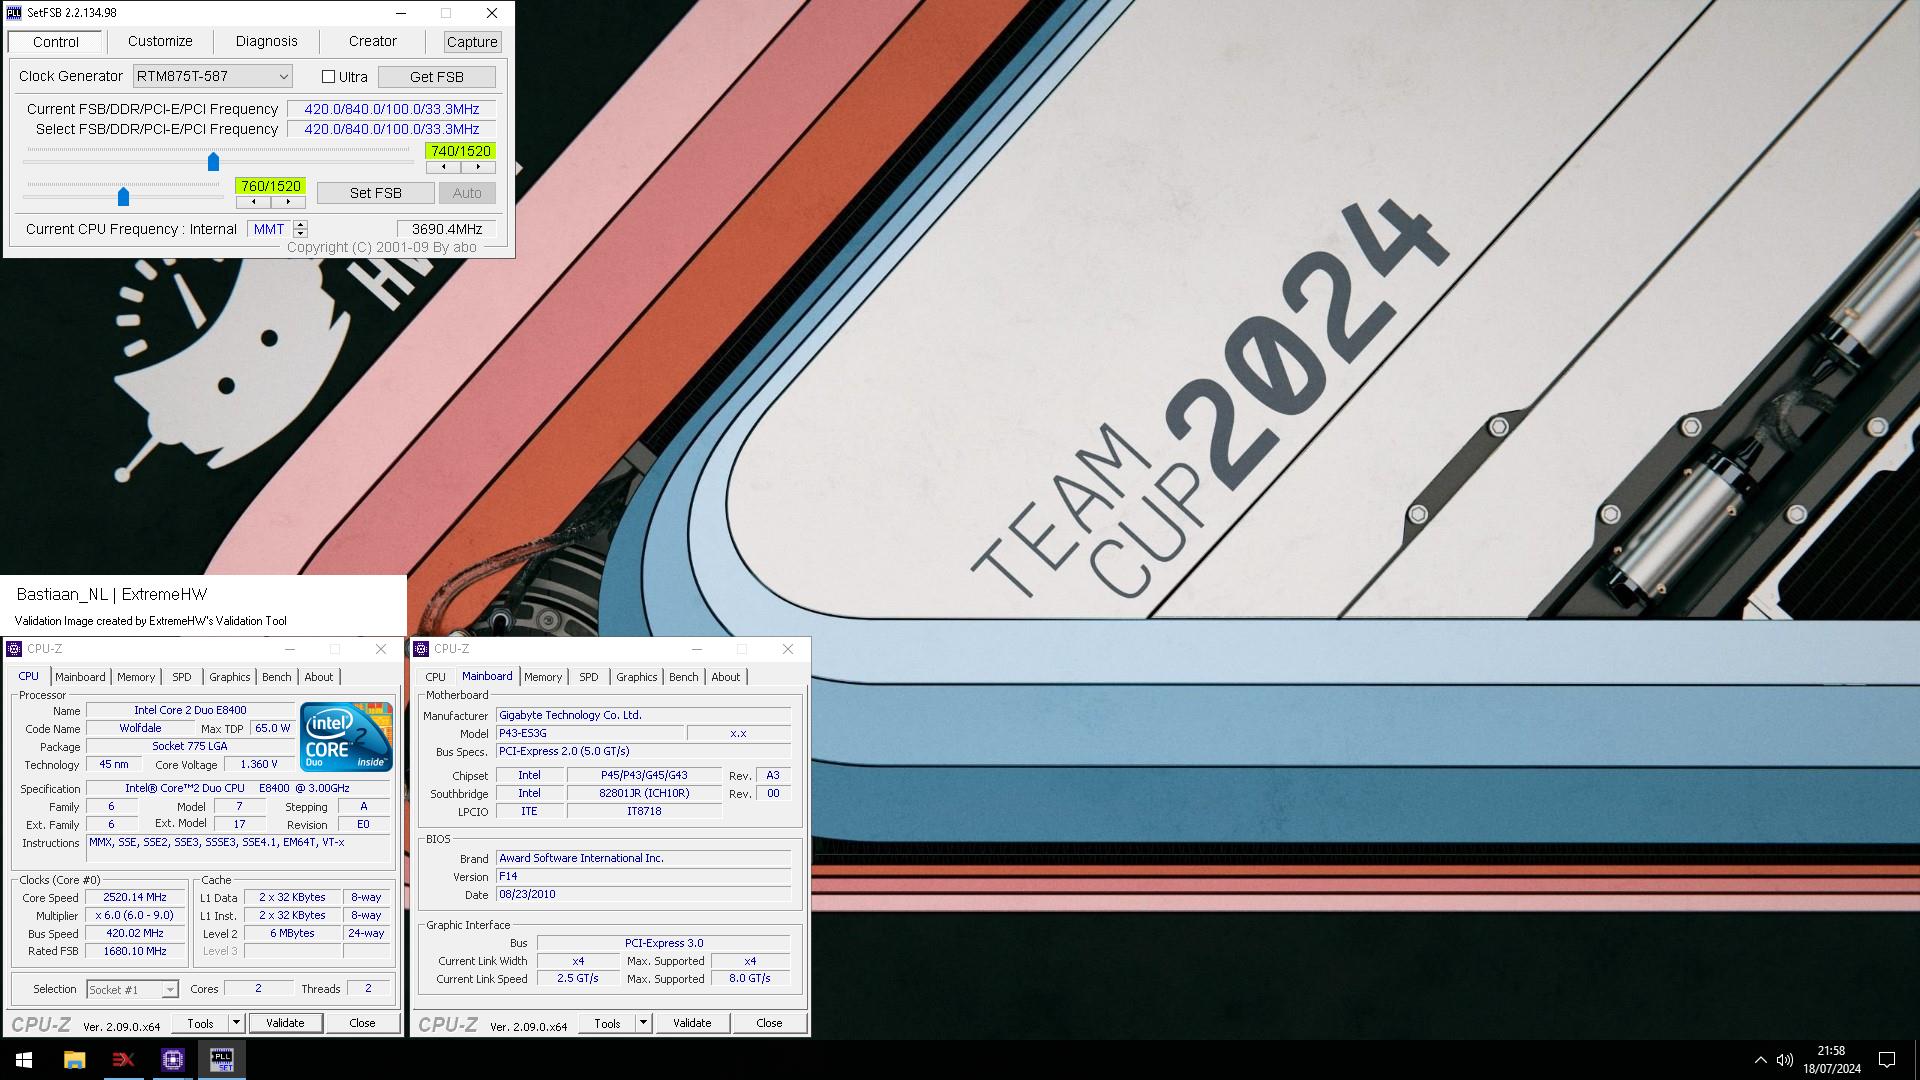This screenshot has width=1920, height=1080.
Task: Open Mainboard tab in left CPU-Z
Action: 80,677
